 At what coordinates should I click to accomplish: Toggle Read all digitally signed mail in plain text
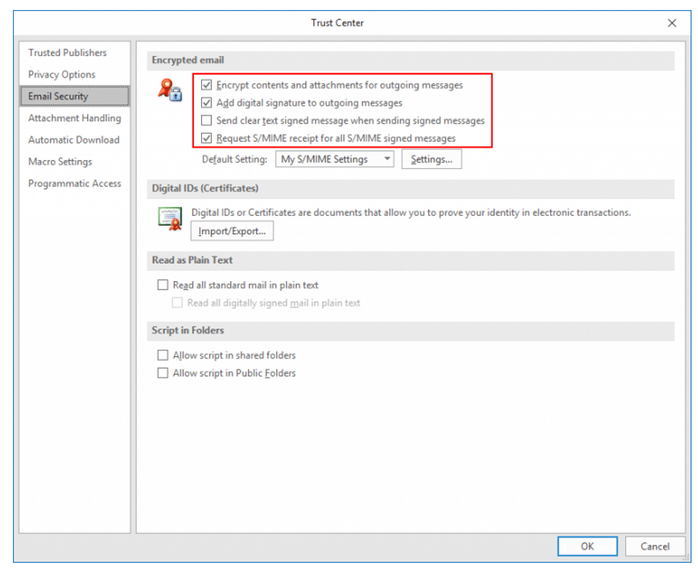tap(177, 303)
